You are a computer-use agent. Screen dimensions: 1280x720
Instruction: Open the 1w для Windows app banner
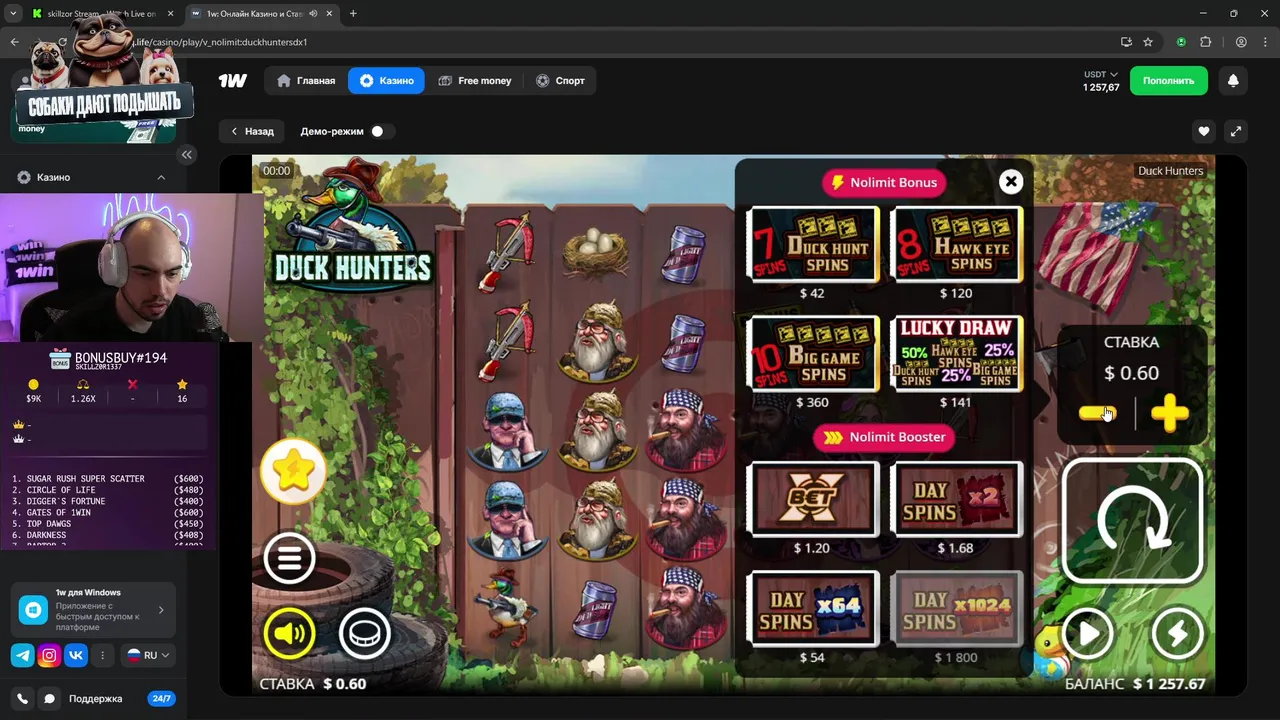pyautogui.click(x=93, y=609)
